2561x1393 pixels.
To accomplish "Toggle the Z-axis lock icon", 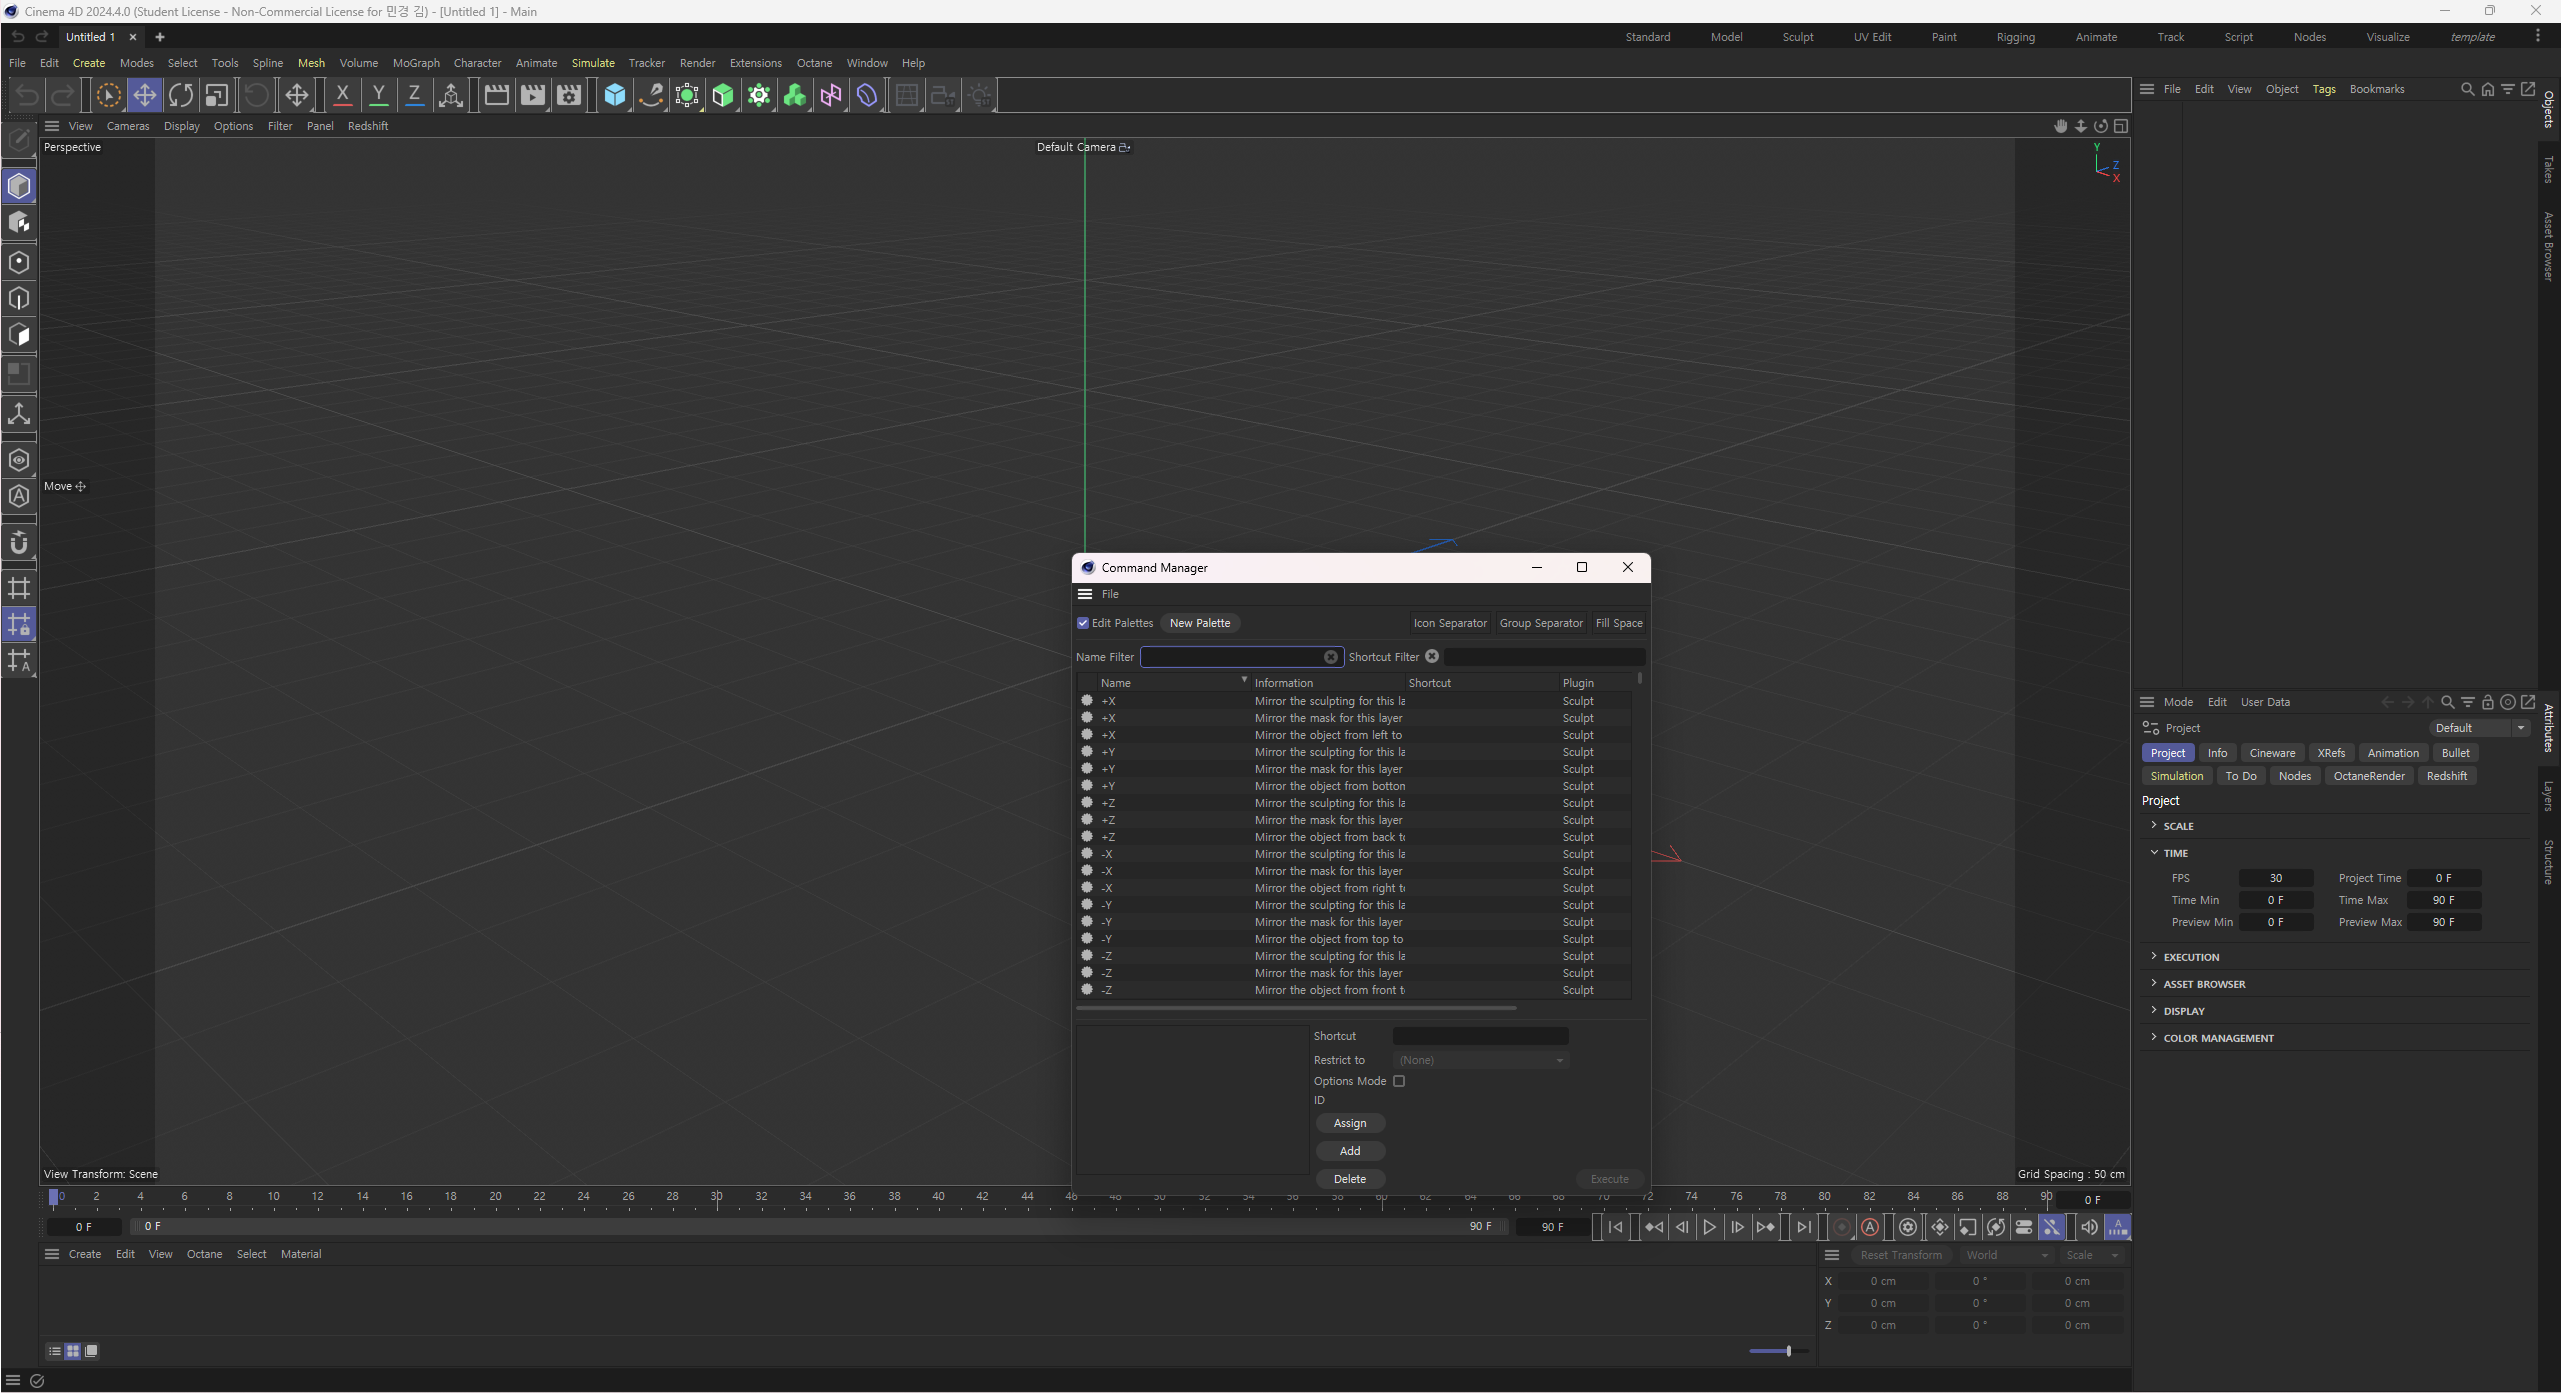I will (x=414, y=95).
